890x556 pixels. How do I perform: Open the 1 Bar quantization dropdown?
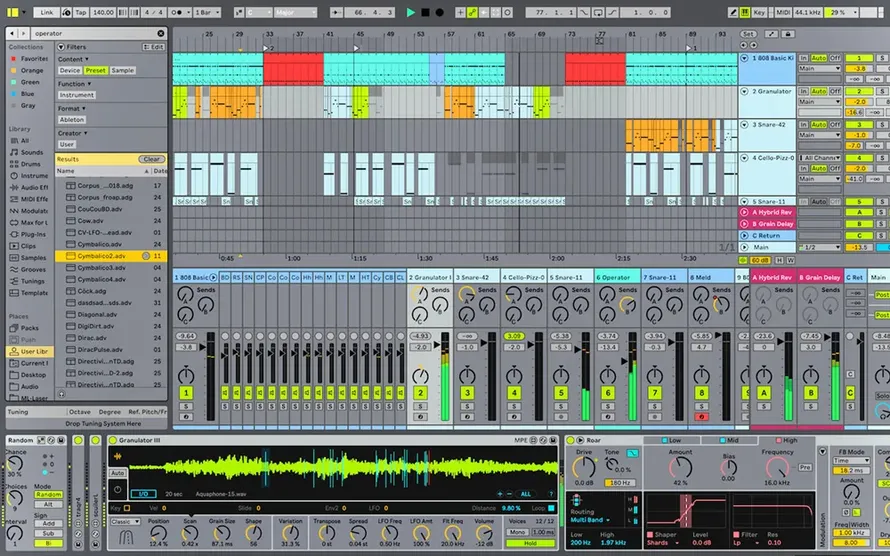tap(207, 12)
